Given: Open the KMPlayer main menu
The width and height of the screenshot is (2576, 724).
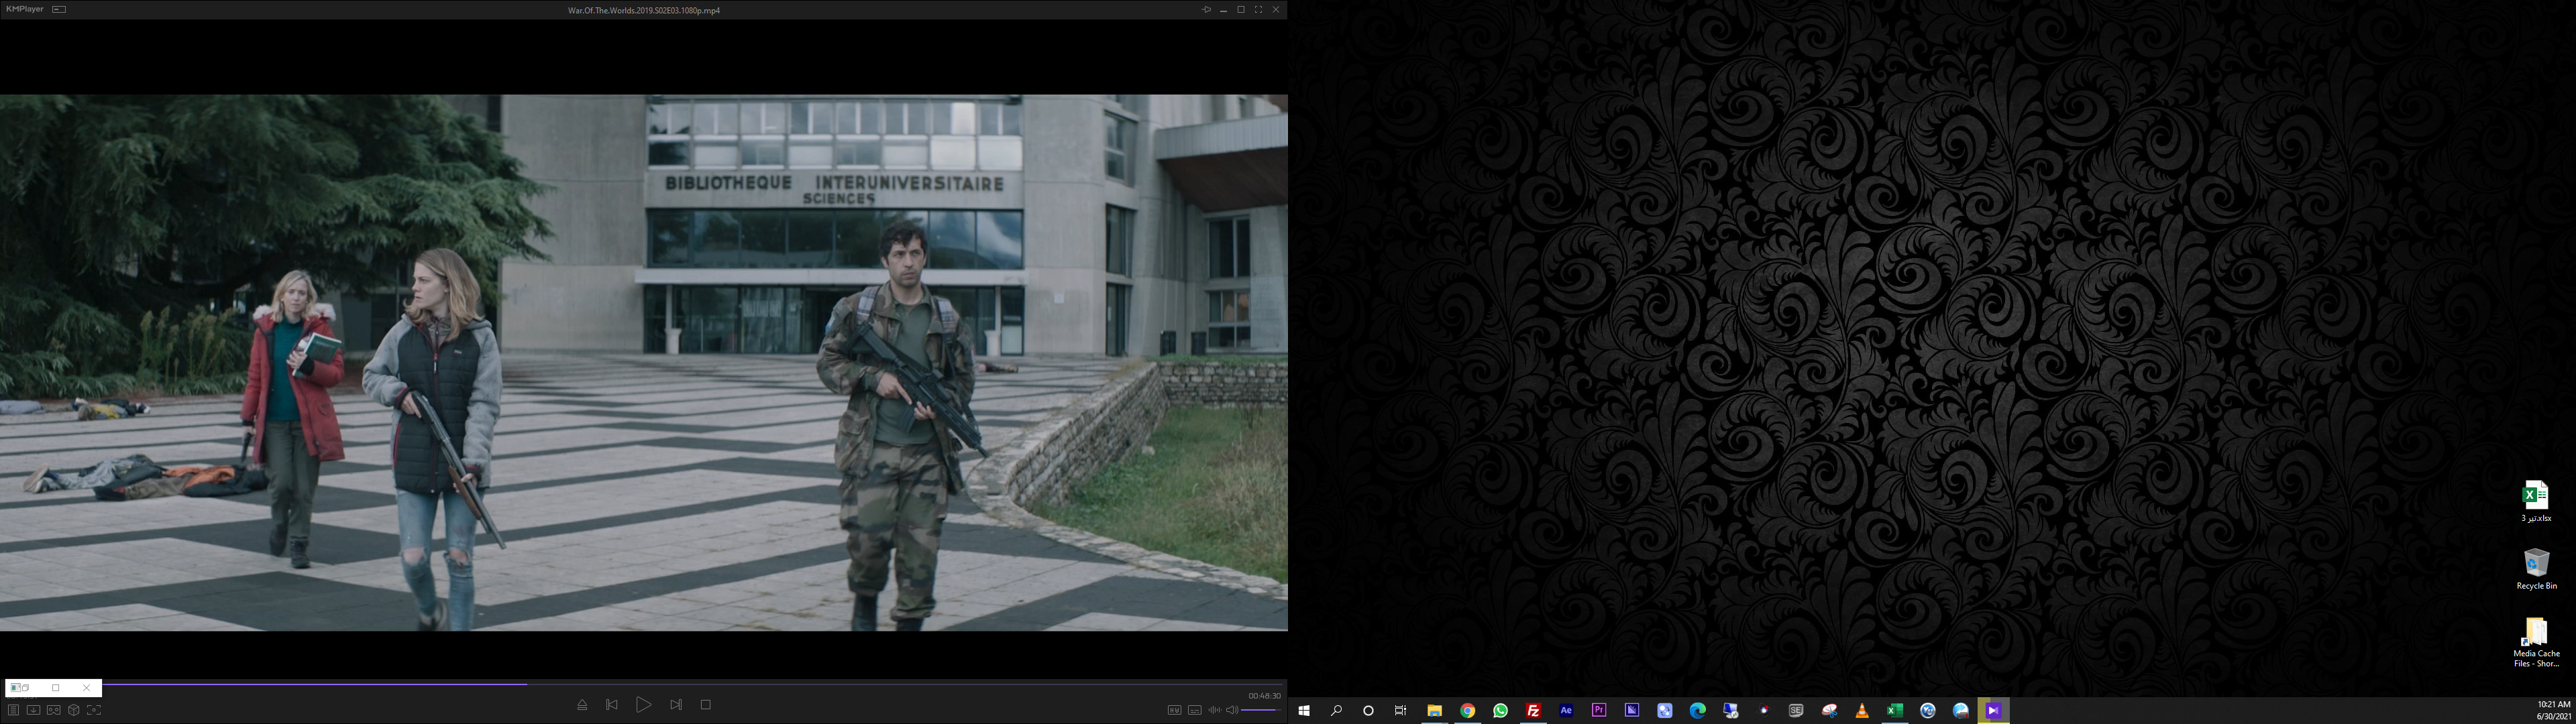Looking at the screenshot, I should pyautogui.click(x=24, y=9).
